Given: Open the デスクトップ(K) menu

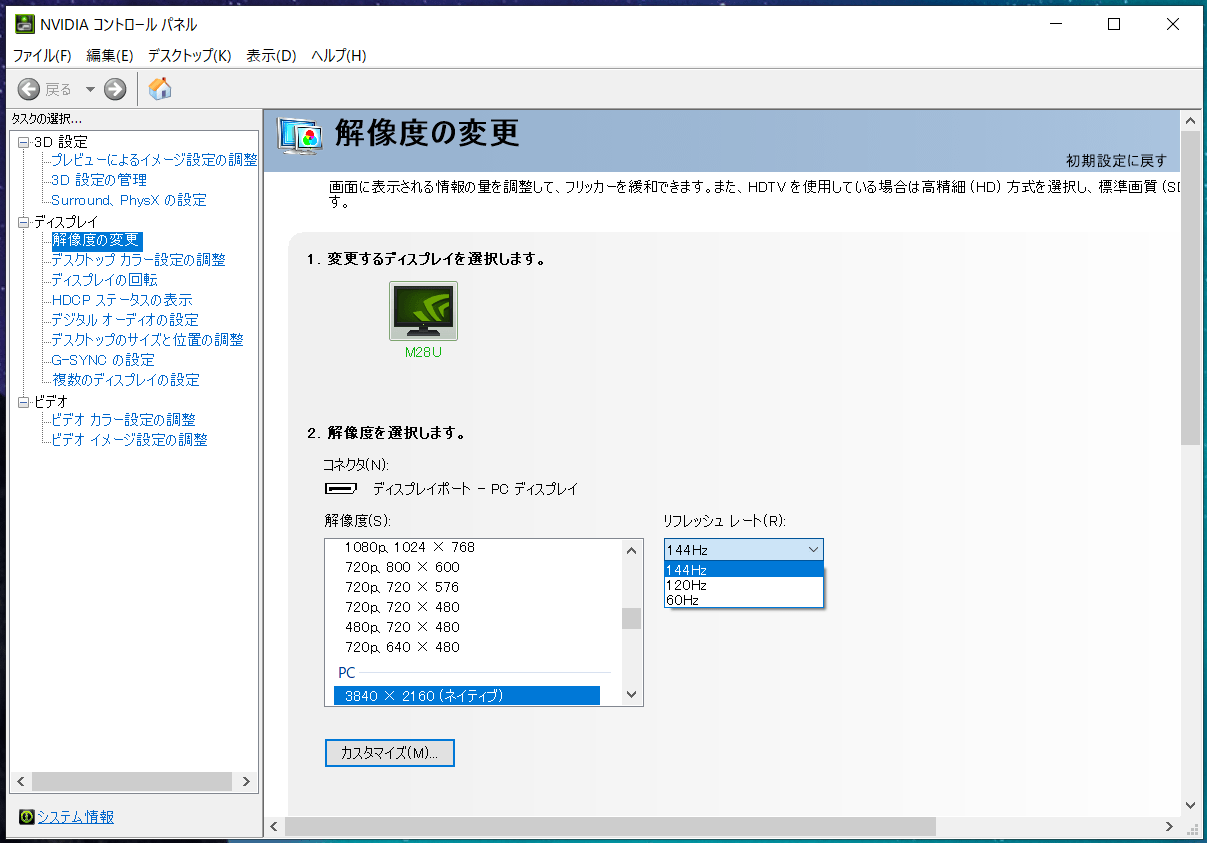Looking at the screenshot, I should point(190,56).
